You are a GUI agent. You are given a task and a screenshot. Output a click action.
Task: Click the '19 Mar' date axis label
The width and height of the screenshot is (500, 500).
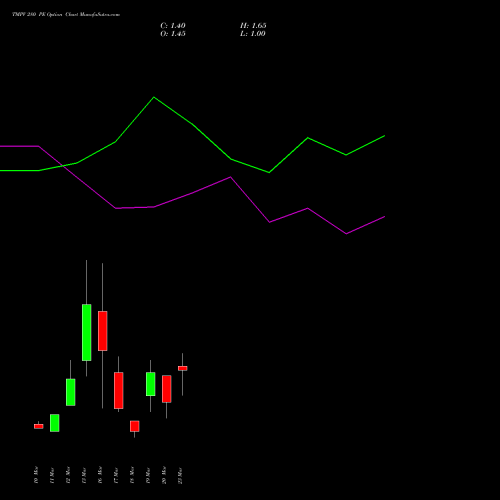pyautogui.click(x=148, y=475)
